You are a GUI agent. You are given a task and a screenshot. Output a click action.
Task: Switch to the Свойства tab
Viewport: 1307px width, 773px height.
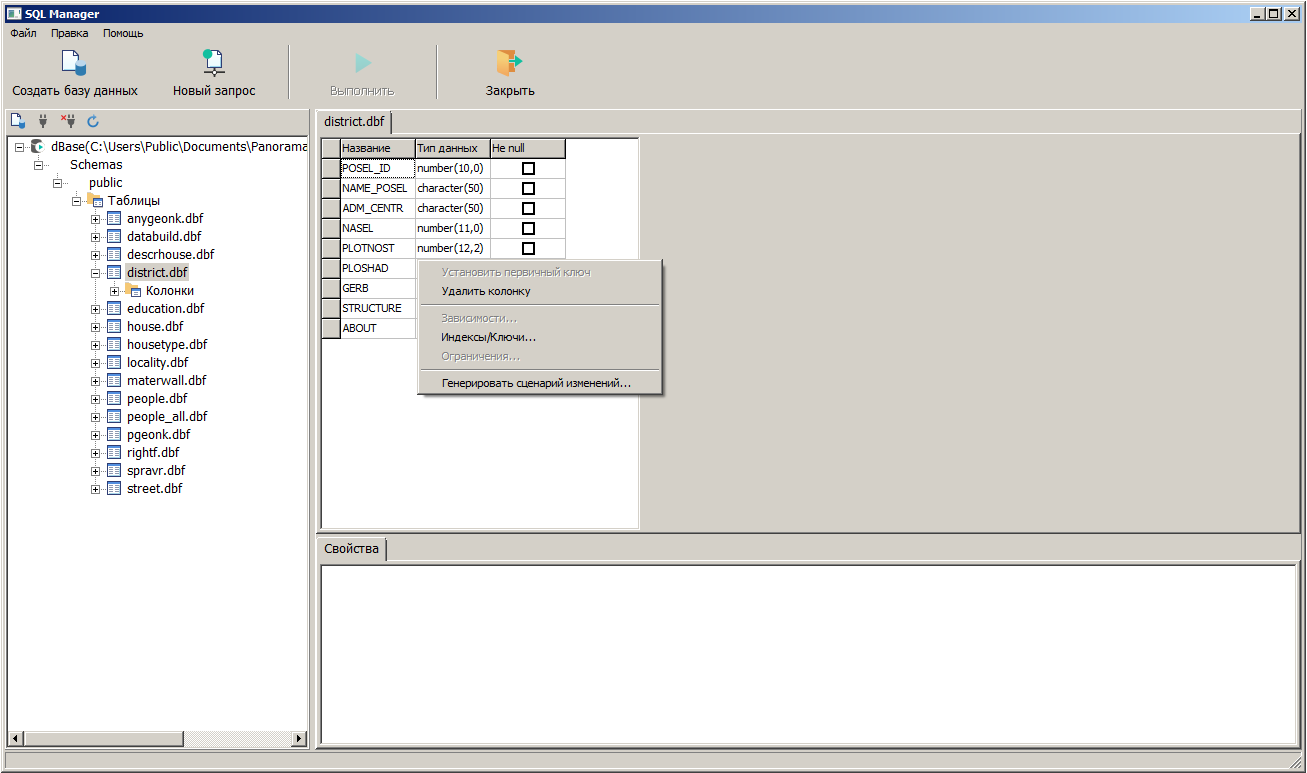[351, 549]
